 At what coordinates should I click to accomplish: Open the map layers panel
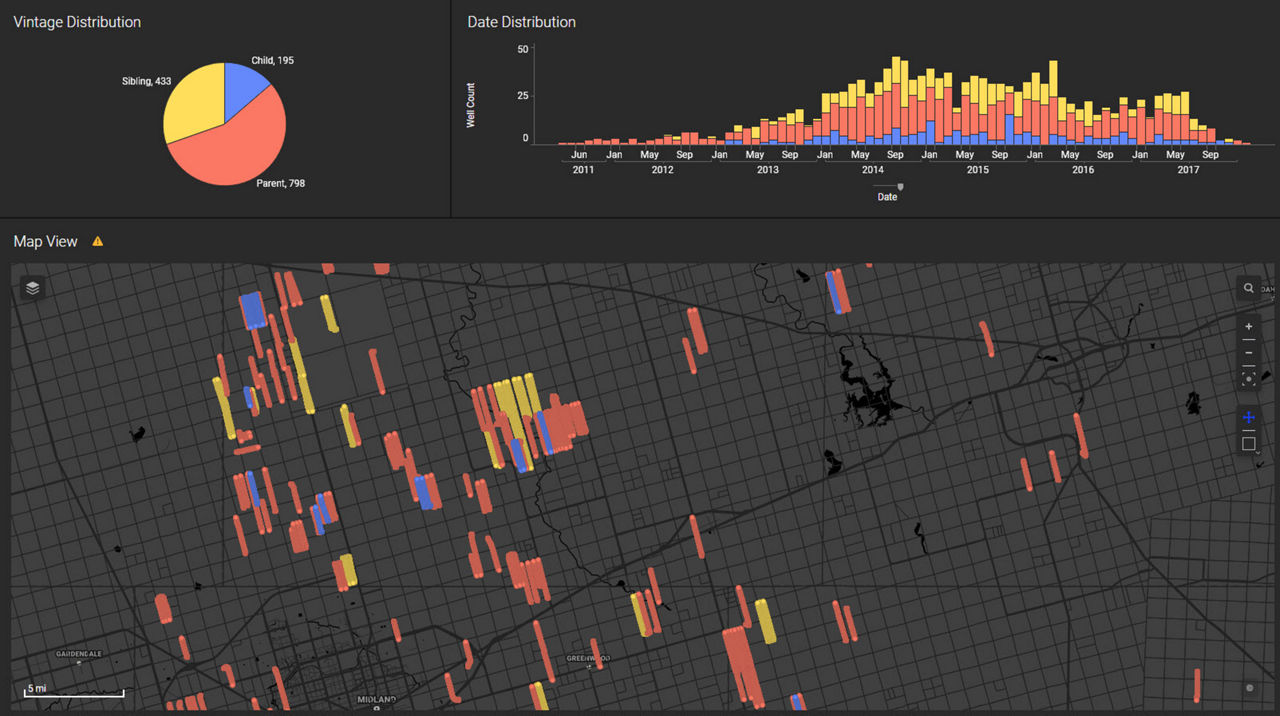click(33, 288)
